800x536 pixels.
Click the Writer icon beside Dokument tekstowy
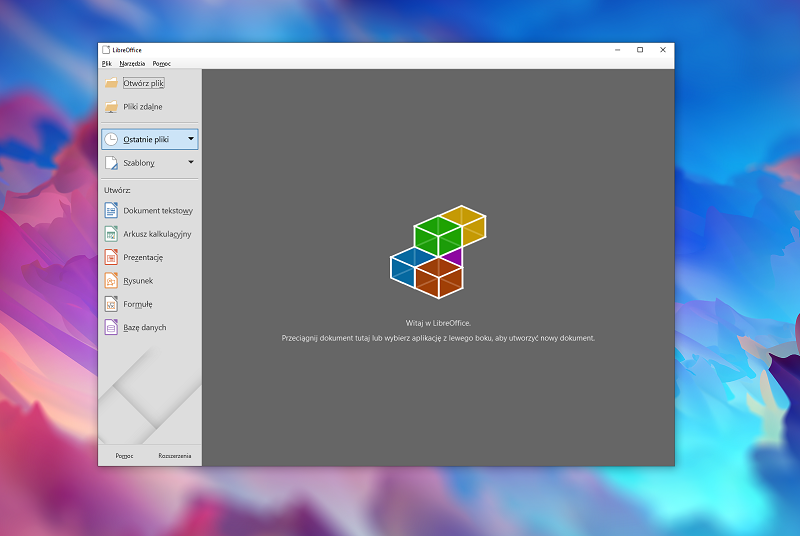(111, 210)
